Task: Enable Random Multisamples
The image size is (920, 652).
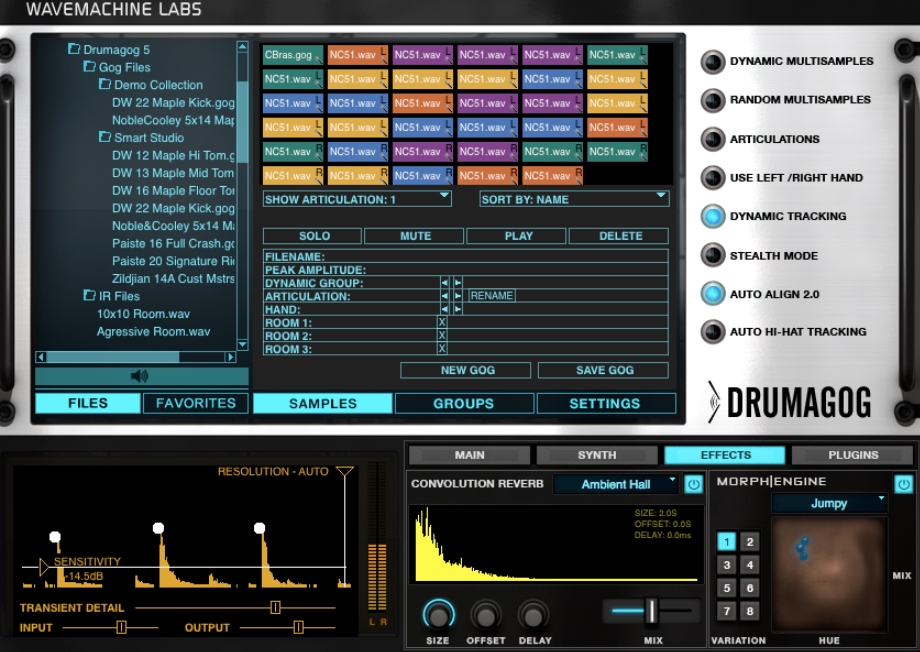Action: pyautogui.click(x=713, y=100)
